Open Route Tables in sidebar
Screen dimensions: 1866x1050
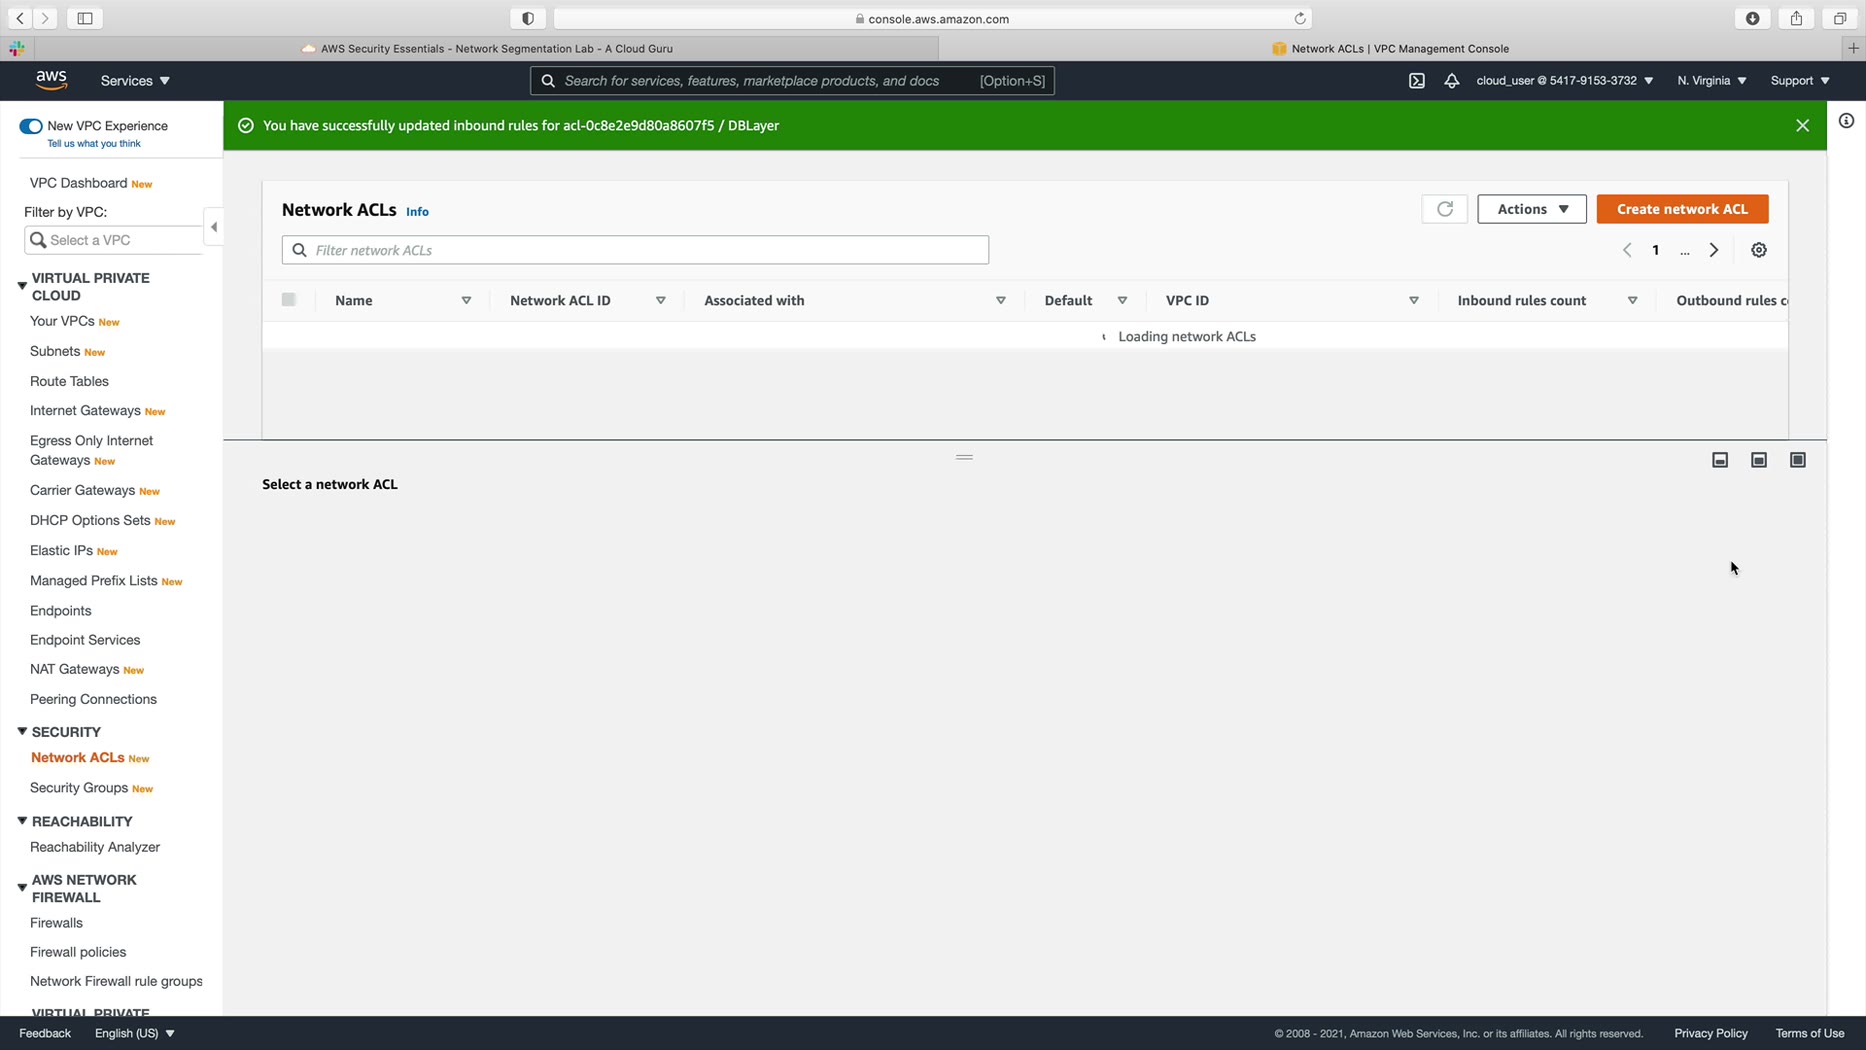pos(69,381)
